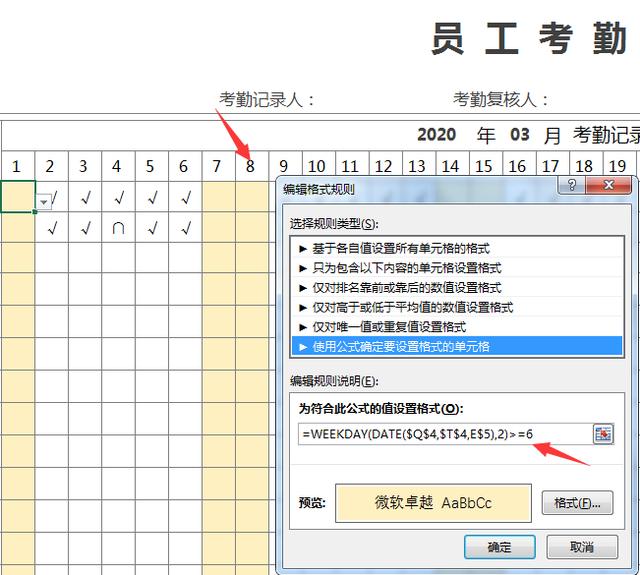The width and height of the screenshot is (640, 575).
Task: Cancel with the 取消 button
Action: click(x=582, y=547)
